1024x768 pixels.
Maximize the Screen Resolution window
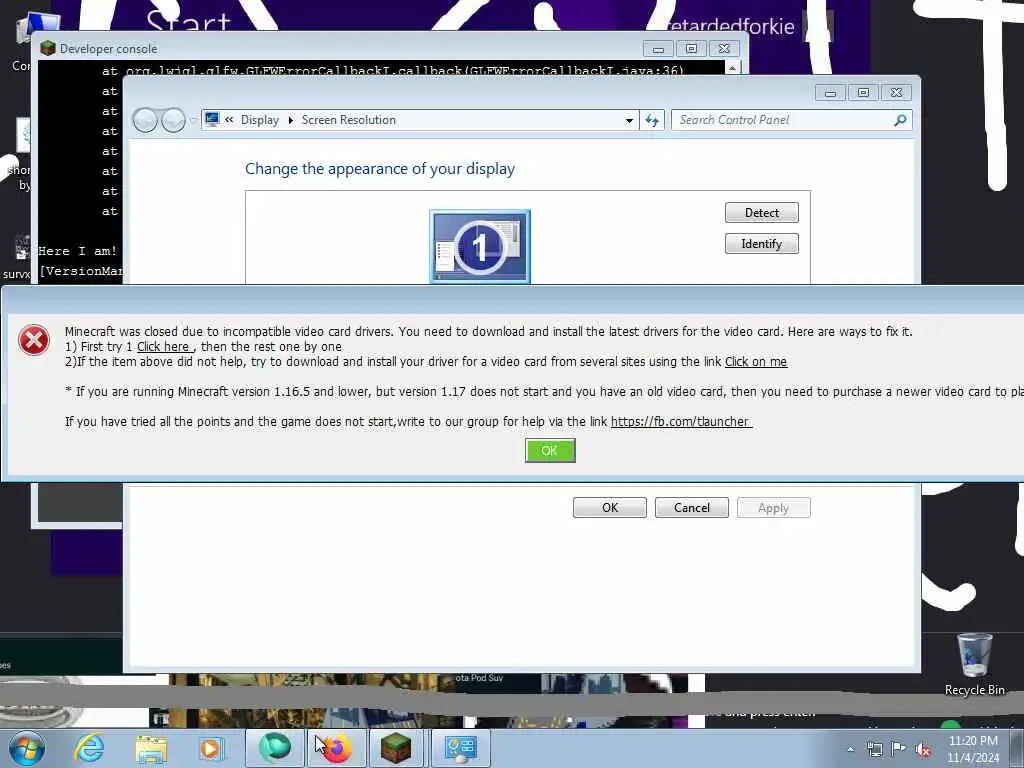pos(863,93)
